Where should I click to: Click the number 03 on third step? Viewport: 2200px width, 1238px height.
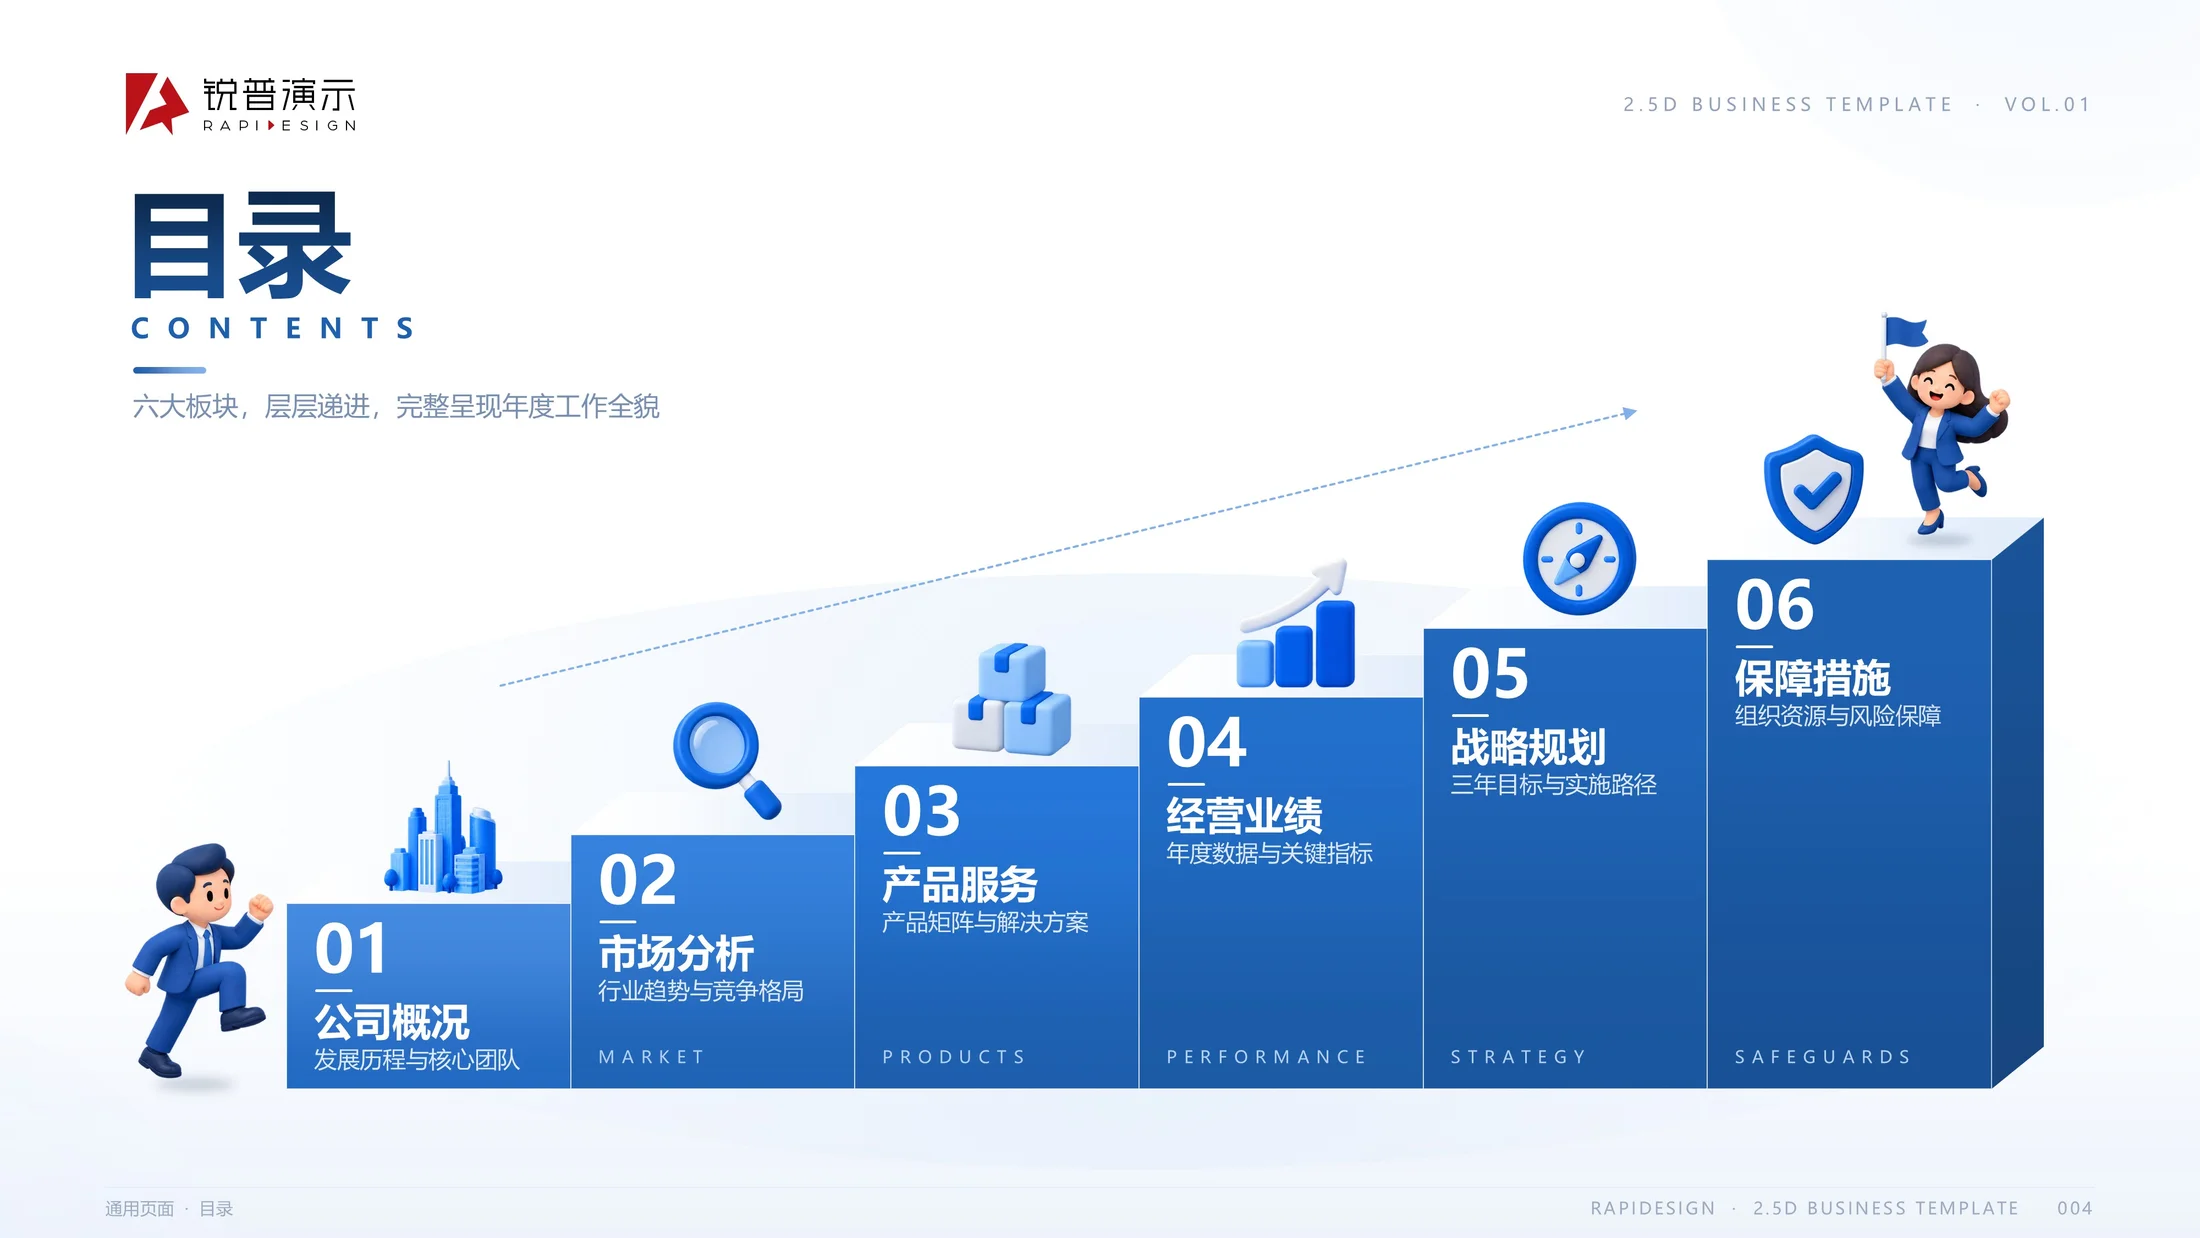tap(921, 811)
